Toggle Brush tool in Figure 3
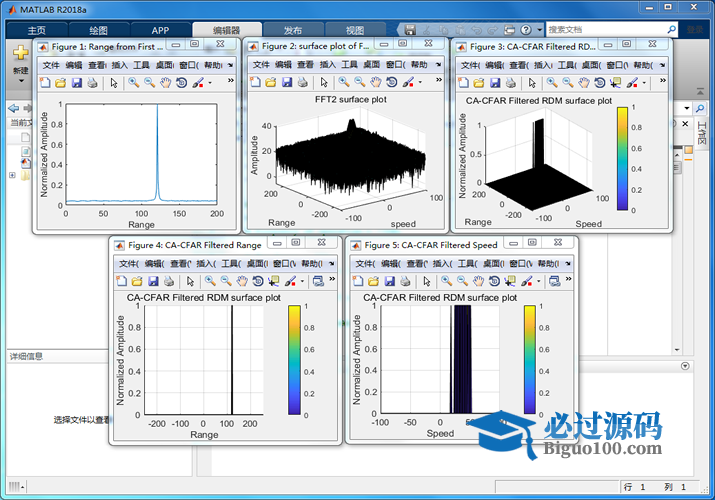The image size is (715, 500). click(x=632, y=82)
